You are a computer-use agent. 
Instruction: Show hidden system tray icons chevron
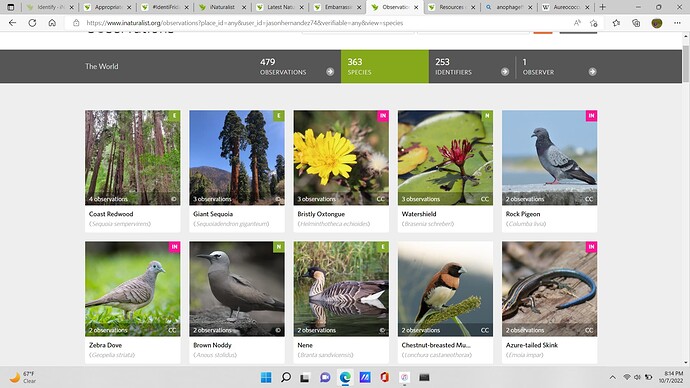coord(612,377)
